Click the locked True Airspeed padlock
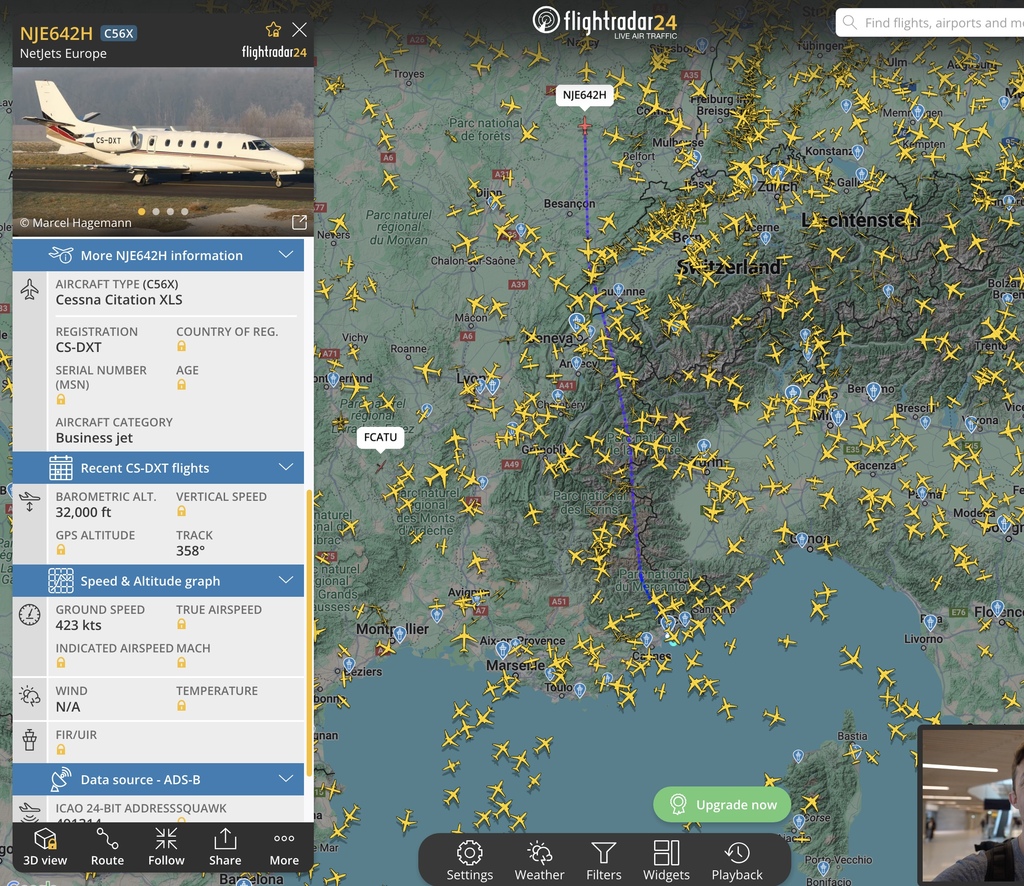1024x886 pixels. point(182,624)
